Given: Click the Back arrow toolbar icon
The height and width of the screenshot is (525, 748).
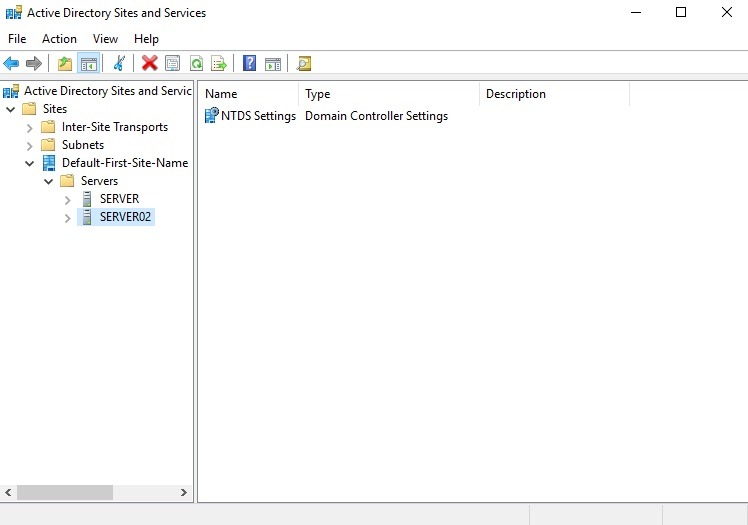Looking at the screenshot, I should [x=12, y=64].
